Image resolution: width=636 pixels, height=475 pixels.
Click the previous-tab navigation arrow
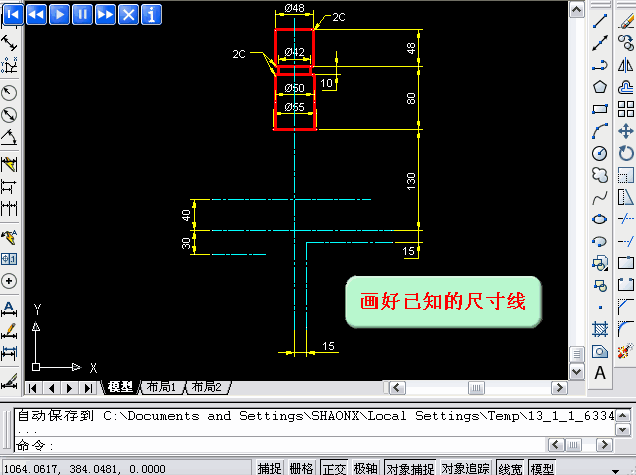(52, 388)
